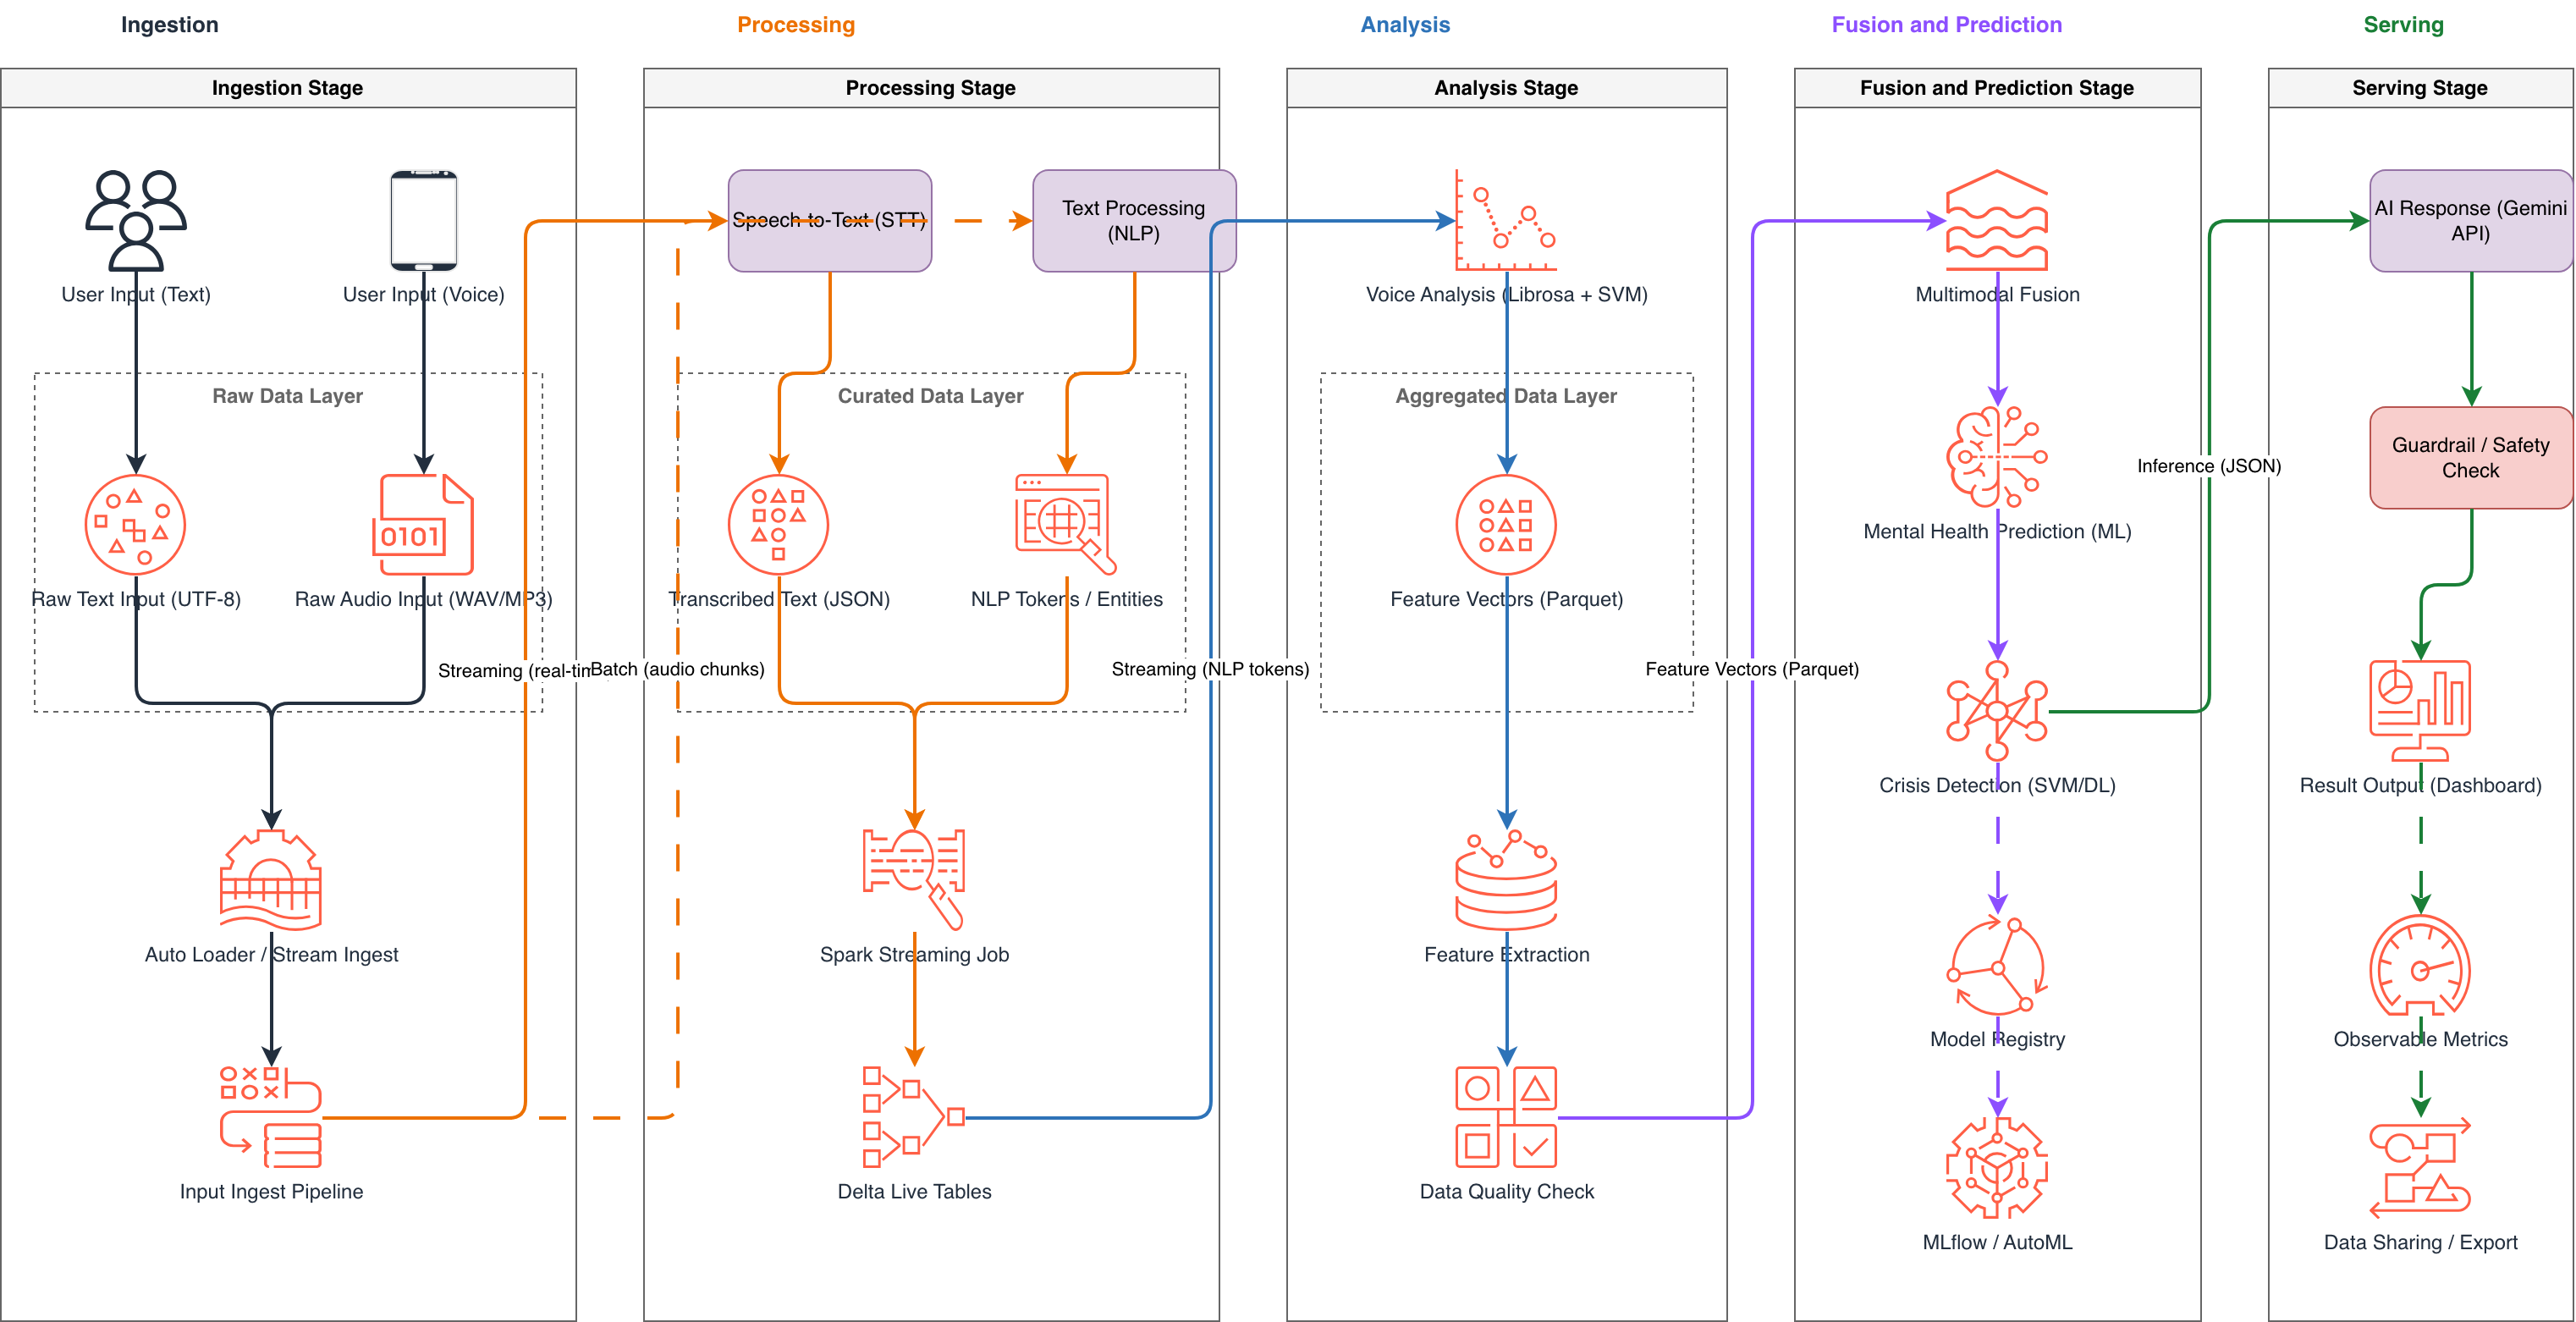Select the Delta Live Tables caption
Image resolution: width=2576 pixels, height=1322 pixels.
pyautogui.click(x=914, y=1191)
